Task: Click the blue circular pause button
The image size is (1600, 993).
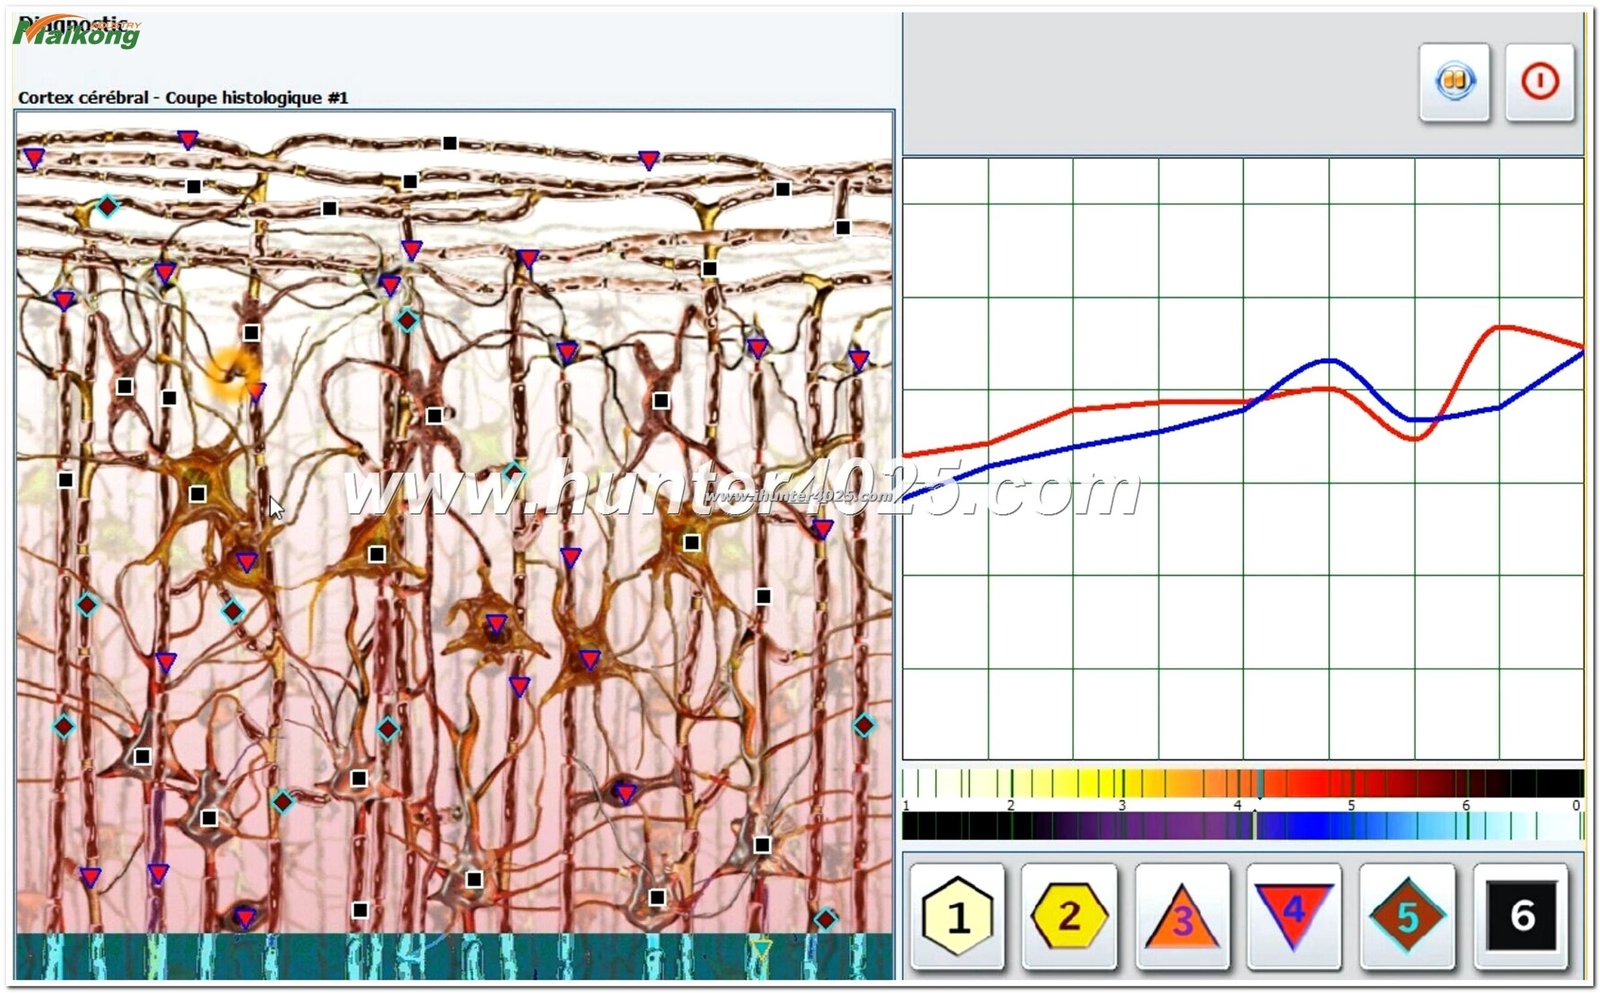Action: [1454, 81]
